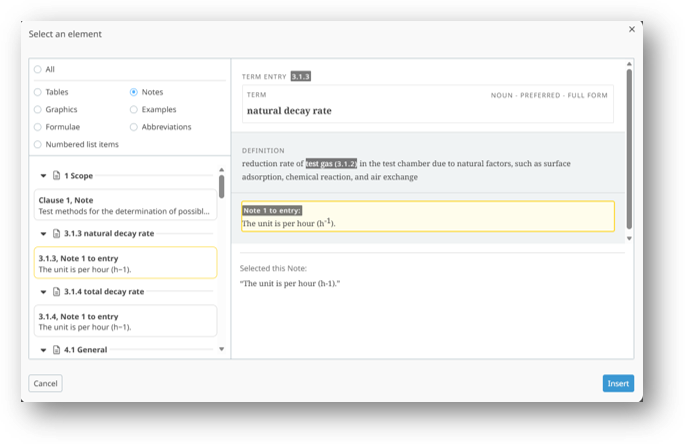Click the preview pane scrollbar thumb

[x=629, y=149]
